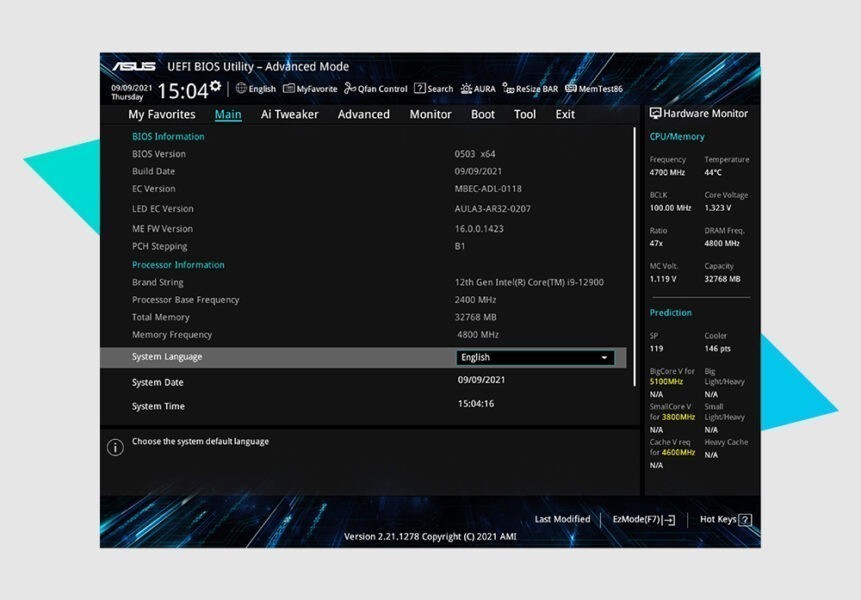Click the 146 pts cooler score
This screenshot has height=600, width=861.
[x=718, y=349]
